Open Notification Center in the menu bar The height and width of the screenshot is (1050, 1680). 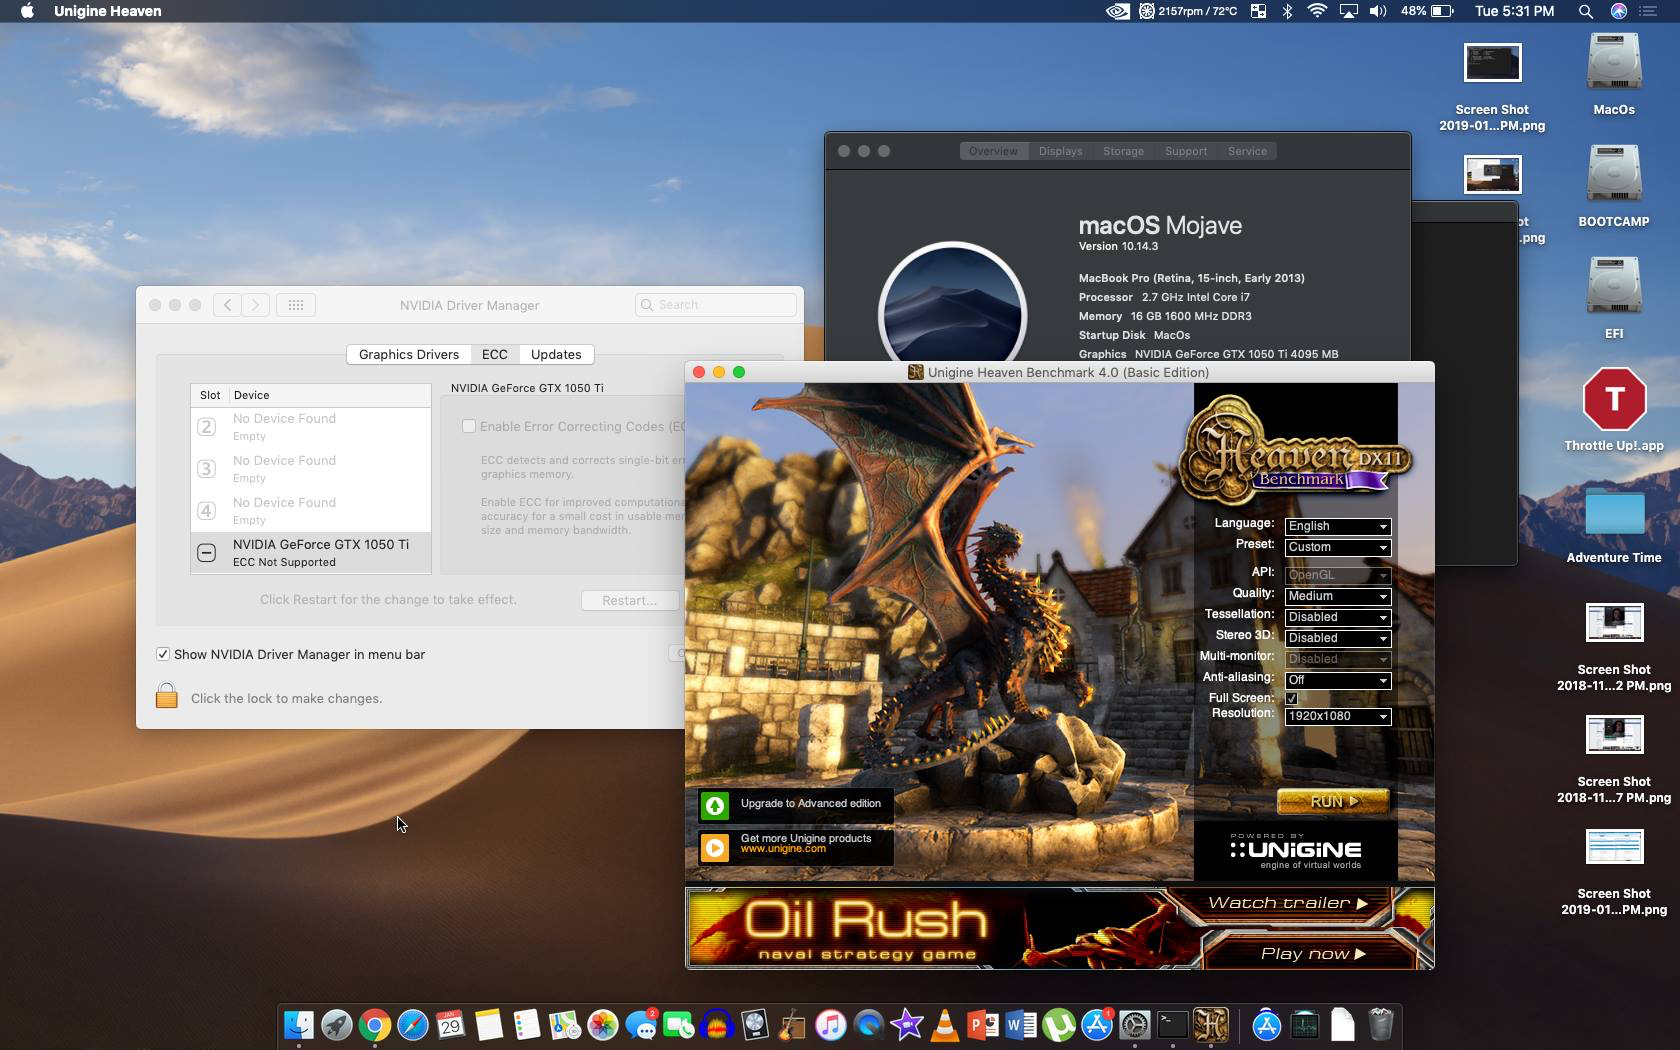point(1649,11)
